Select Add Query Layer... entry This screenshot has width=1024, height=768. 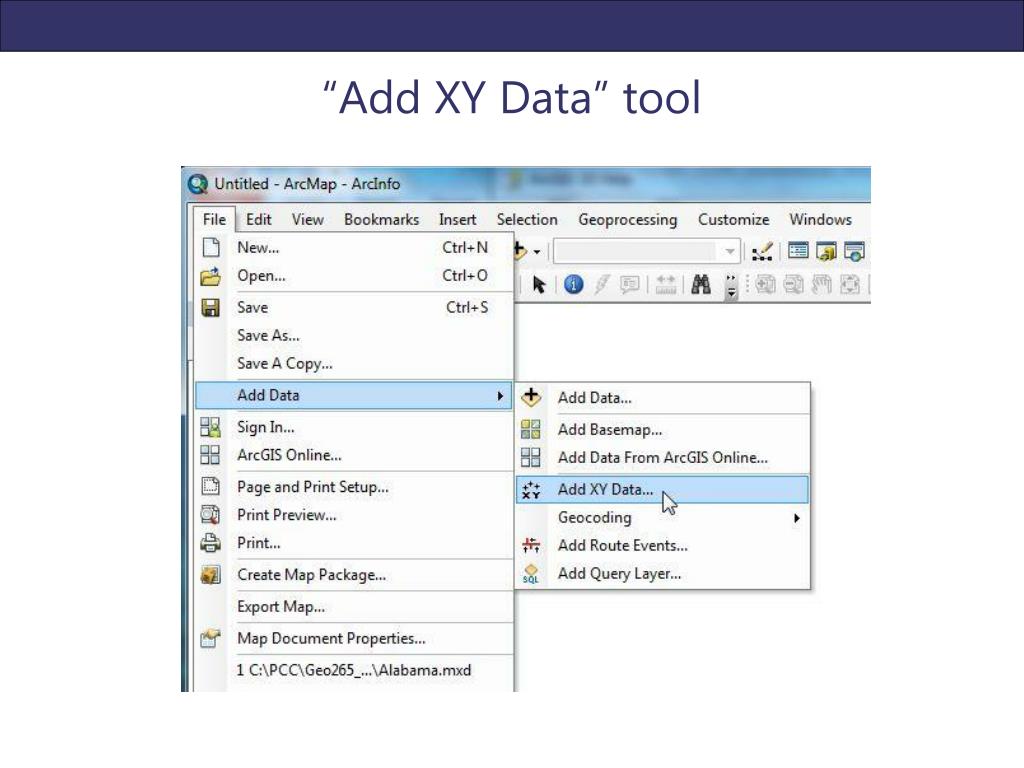click(x=662, y=573)
